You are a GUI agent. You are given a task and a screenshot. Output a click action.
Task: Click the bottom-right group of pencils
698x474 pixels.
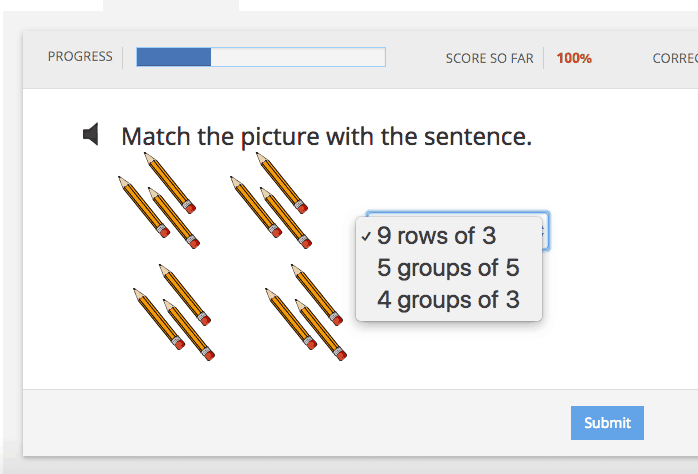tap(305, 312)
